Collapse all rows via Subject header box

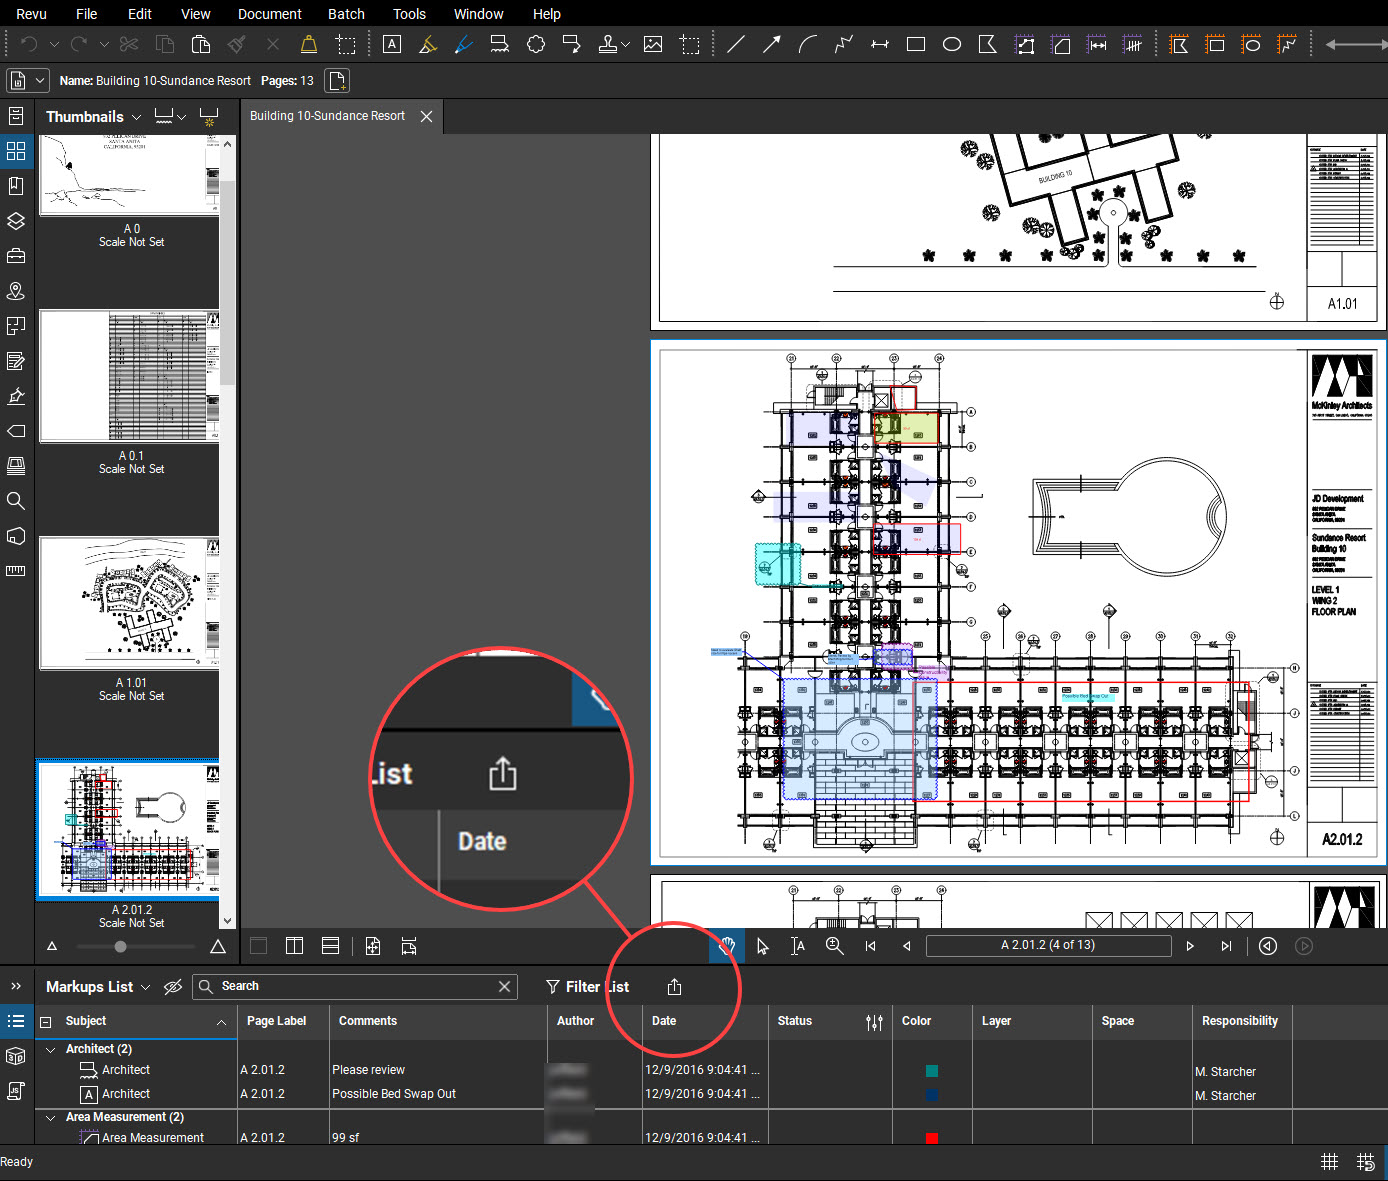[x=45, y=1022]
